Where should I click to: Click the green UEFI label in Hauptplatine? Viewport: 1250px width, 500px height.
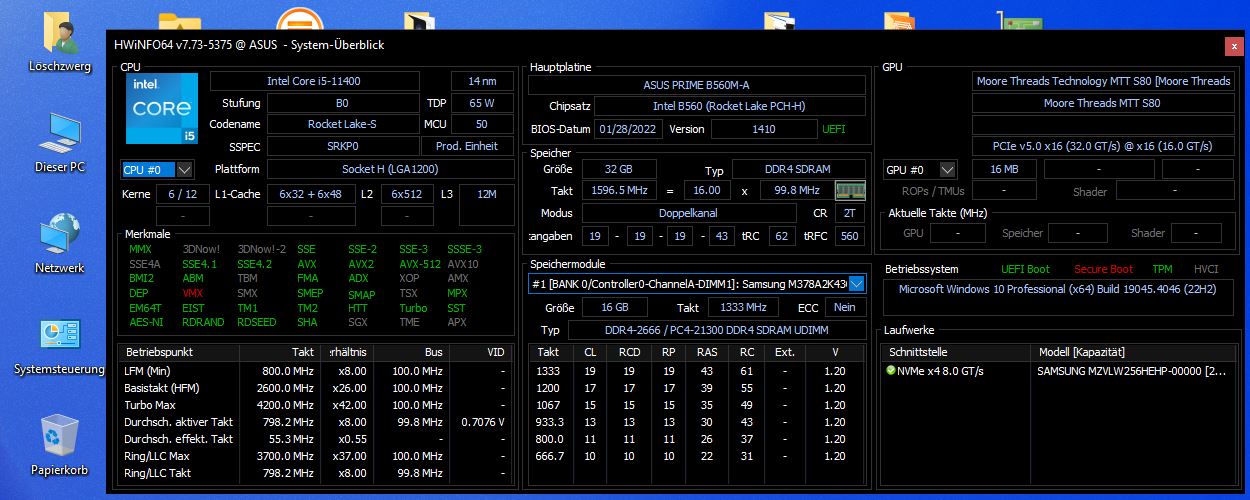pos(834,129)
